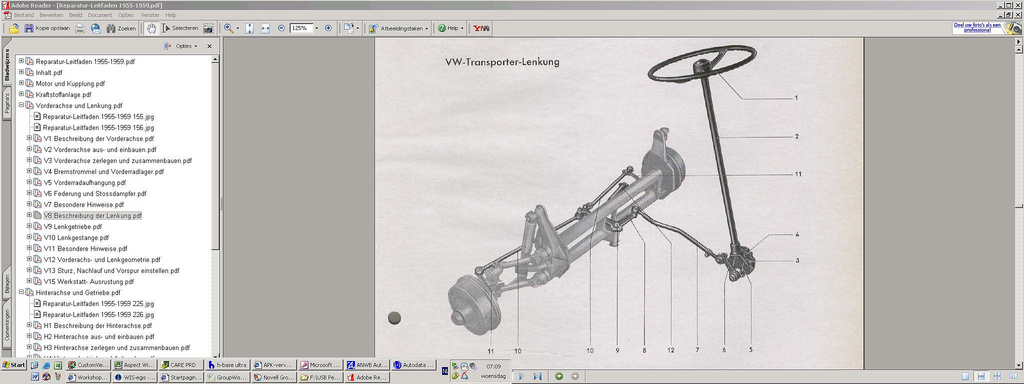Choose the Selecteren selection tool

[x=180, y=28]
